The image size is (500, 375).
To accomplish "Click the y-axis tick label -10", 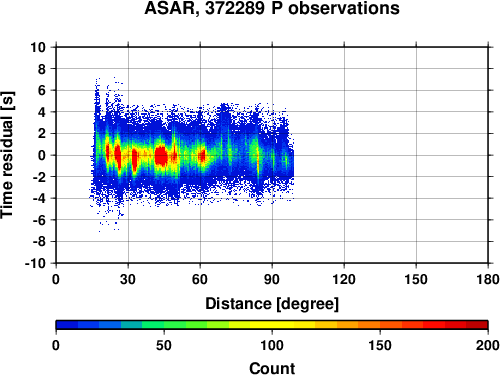I will [35, 263].
